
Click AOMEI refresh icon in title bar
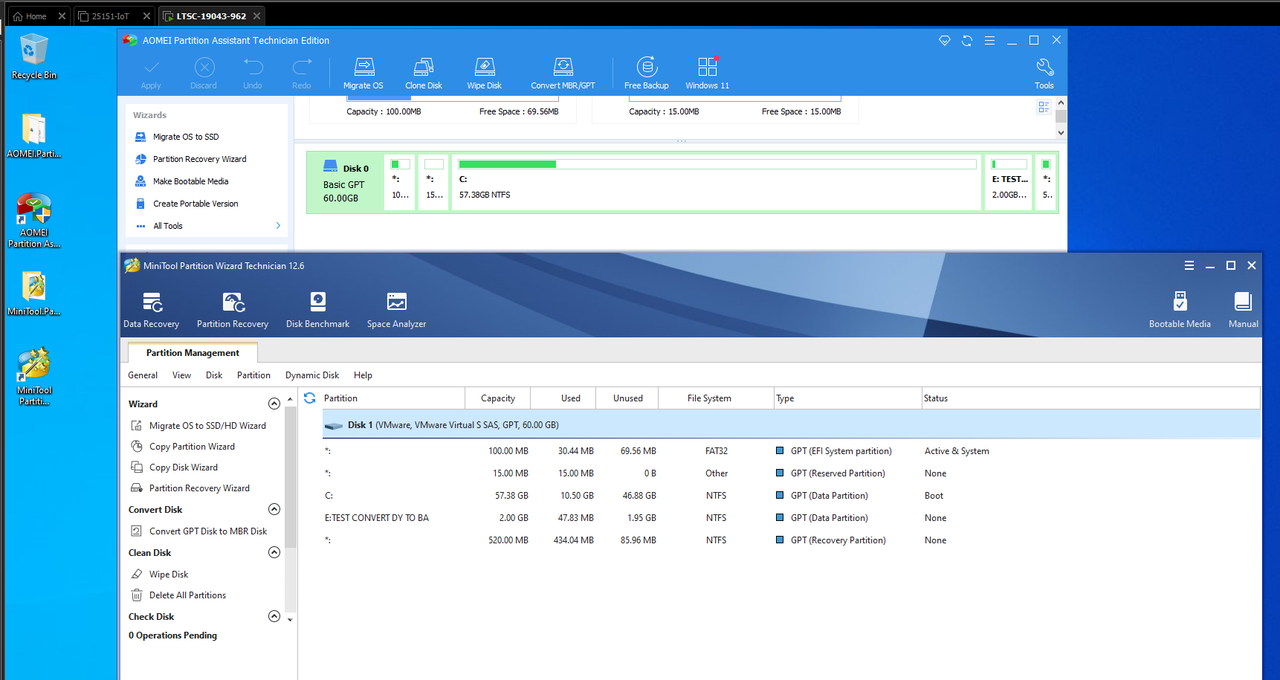967,40
